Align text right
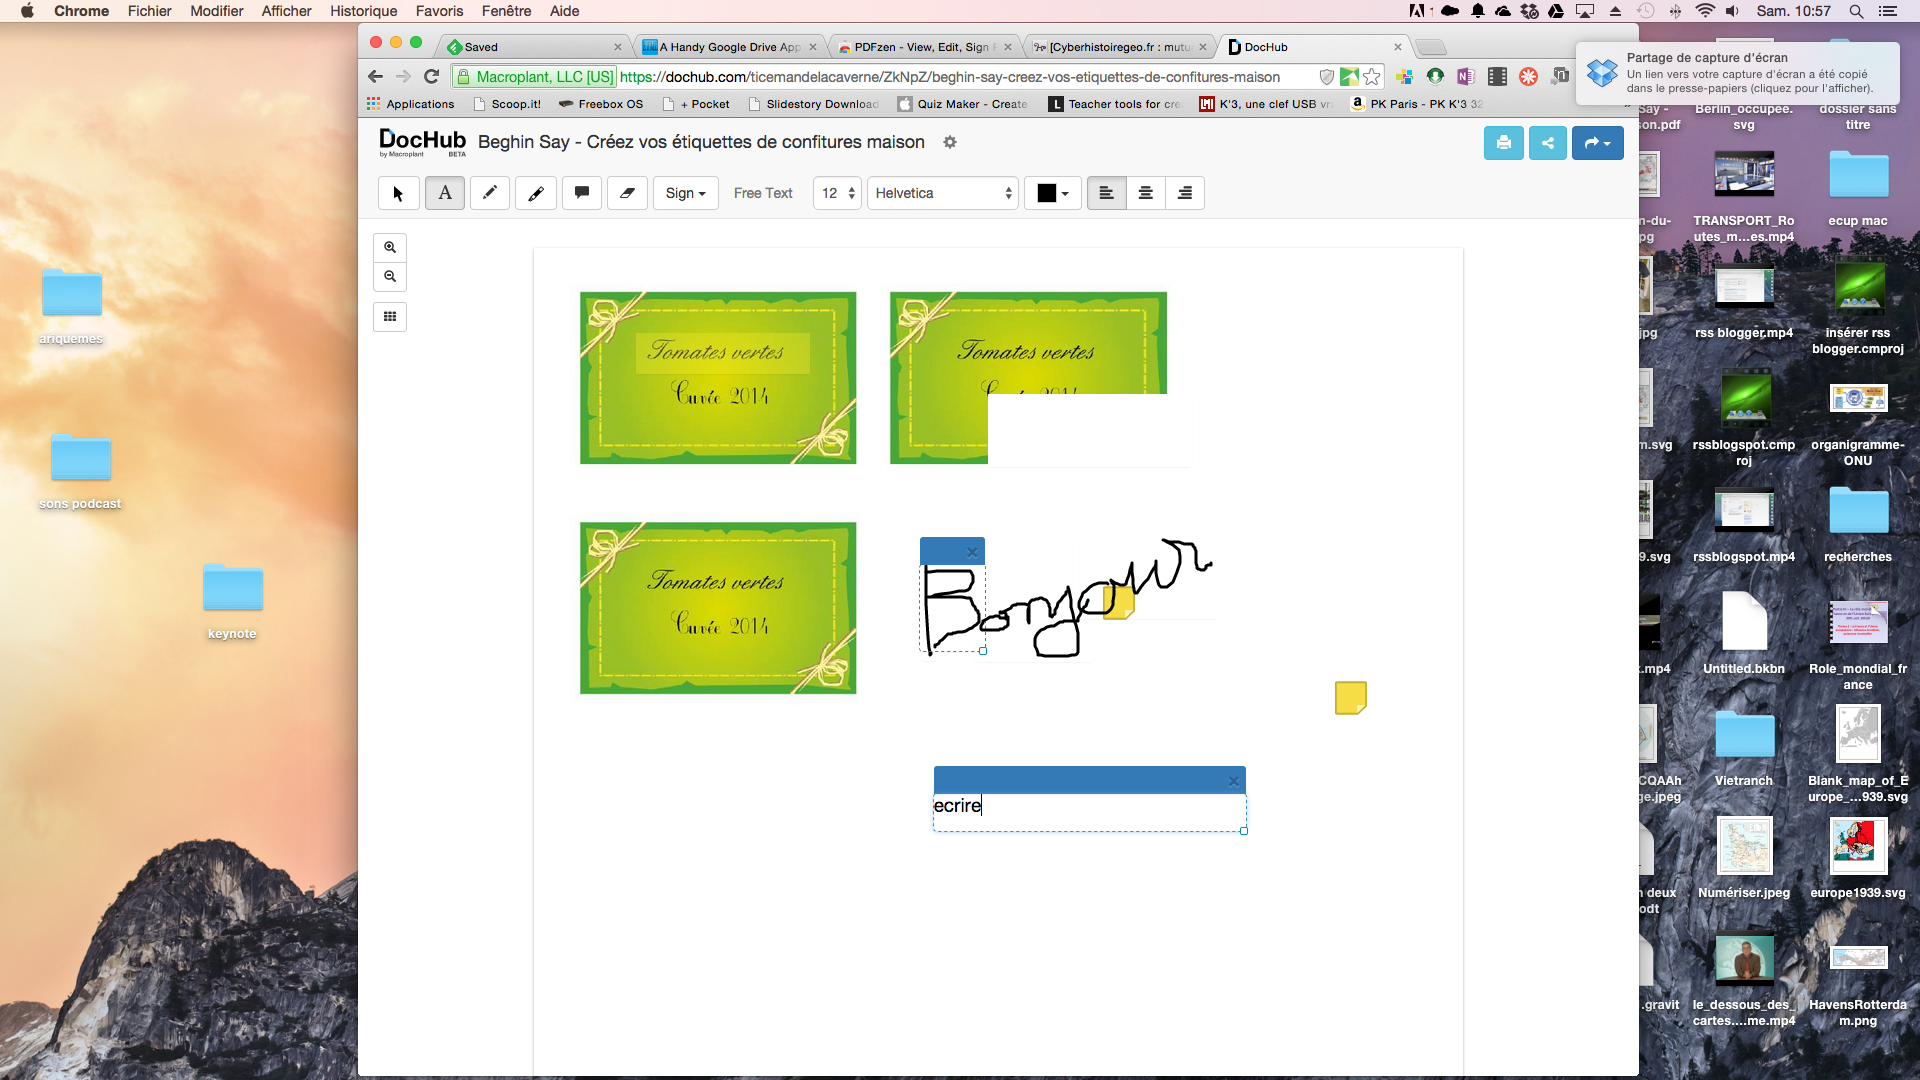Image resolution: width=1920 pixels, height=1080 pixels. click(x=1185, y=193)
